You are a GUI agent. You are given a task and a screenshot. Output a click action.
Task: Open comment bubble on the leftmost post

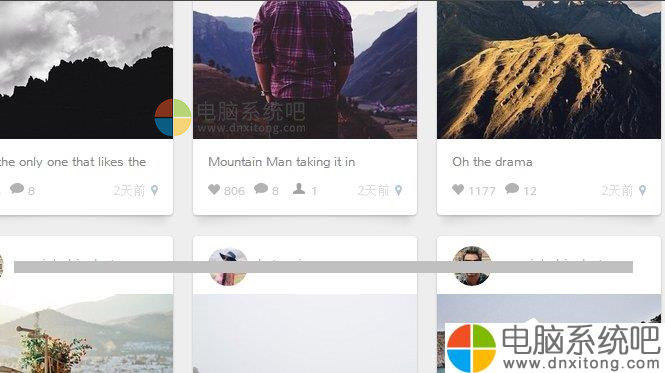(x=17, y=188)
